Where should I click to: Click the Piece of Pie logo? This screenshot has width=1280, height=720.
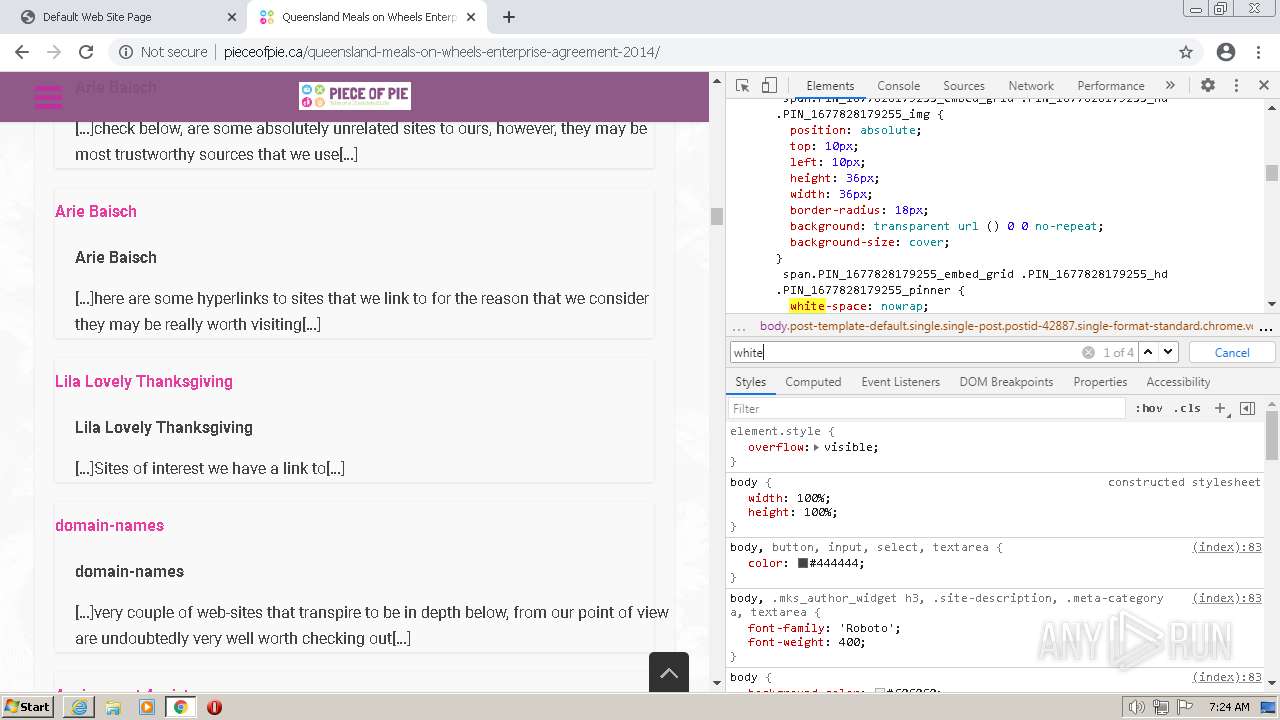(355, 96)
